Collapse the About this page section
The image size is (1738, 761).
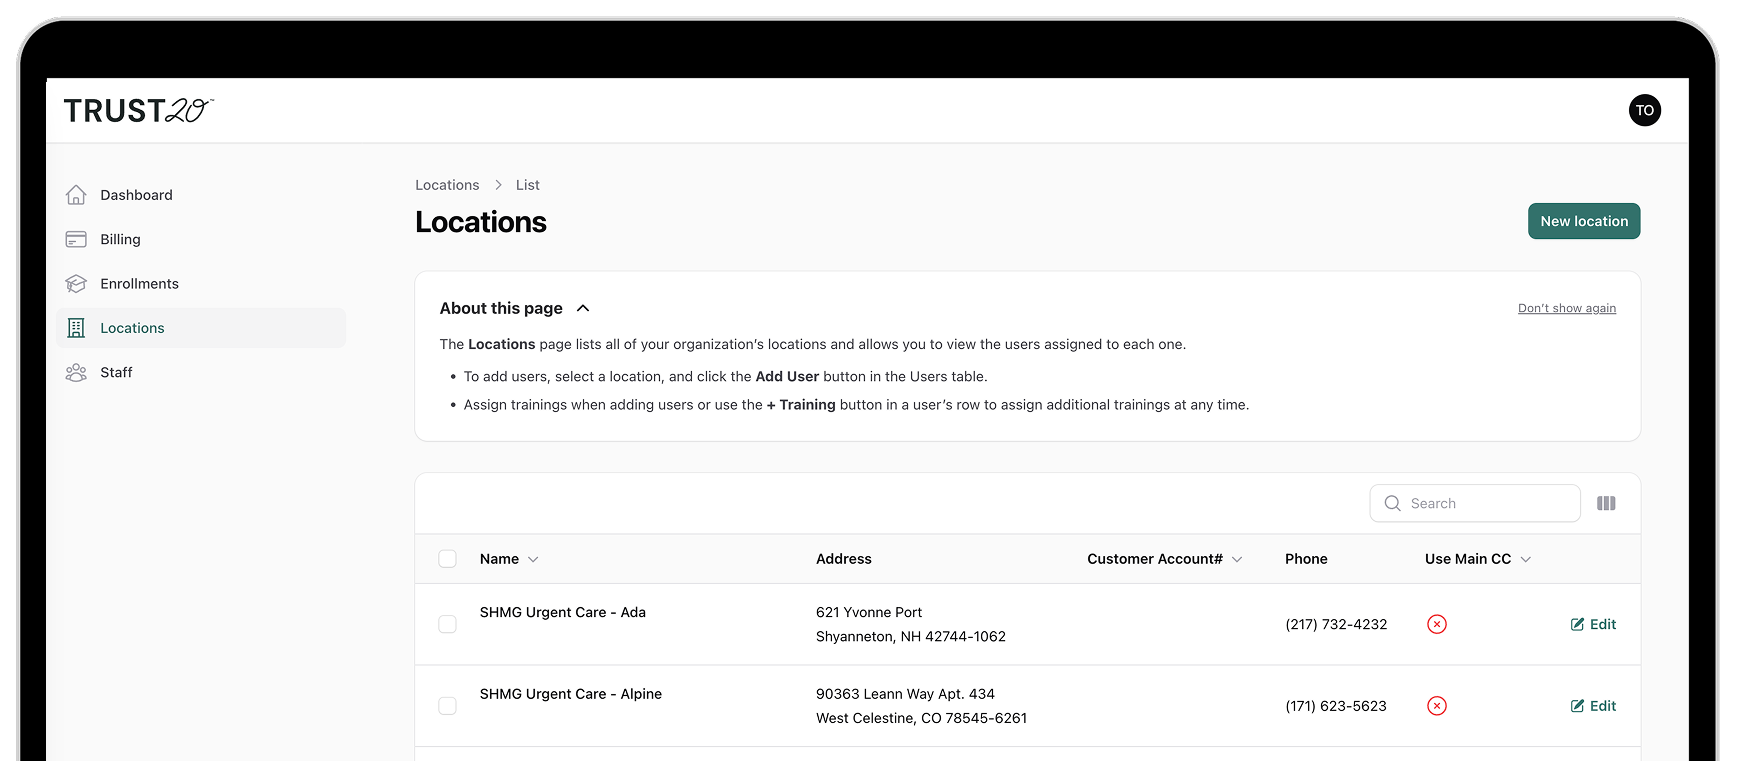583,308
